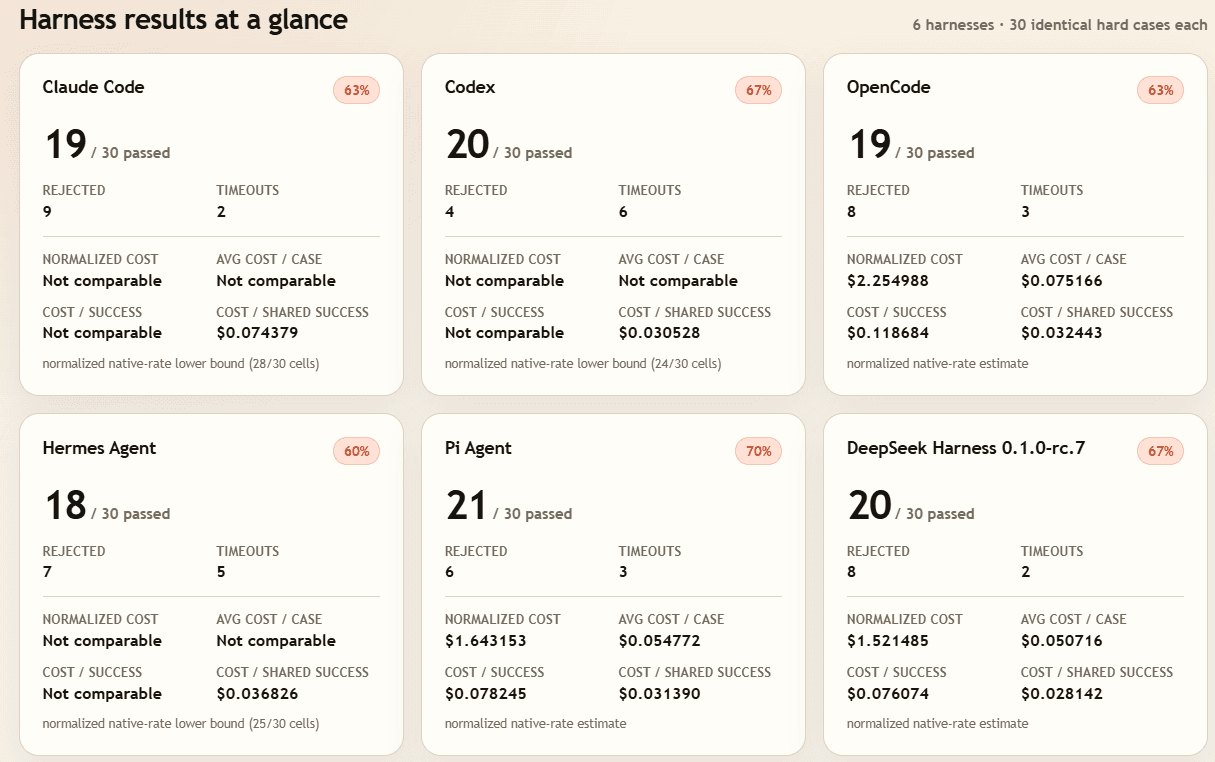Open DeepSeek Harness 0.1.0-rc.7 title
Image resolution: width=1215 pixels, height=762 pixels.
966,448
